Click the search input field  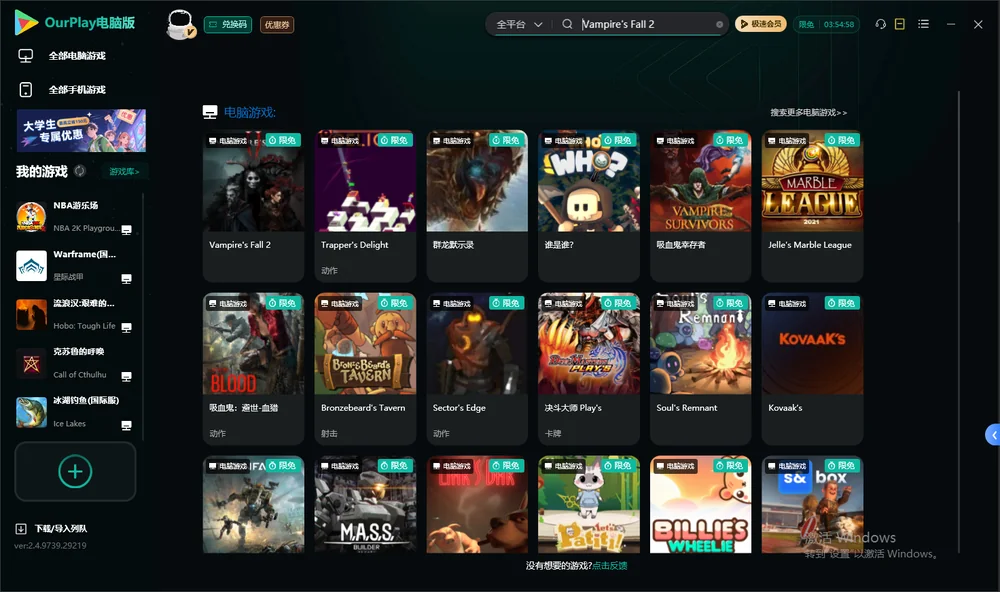(x=646, y=24)
